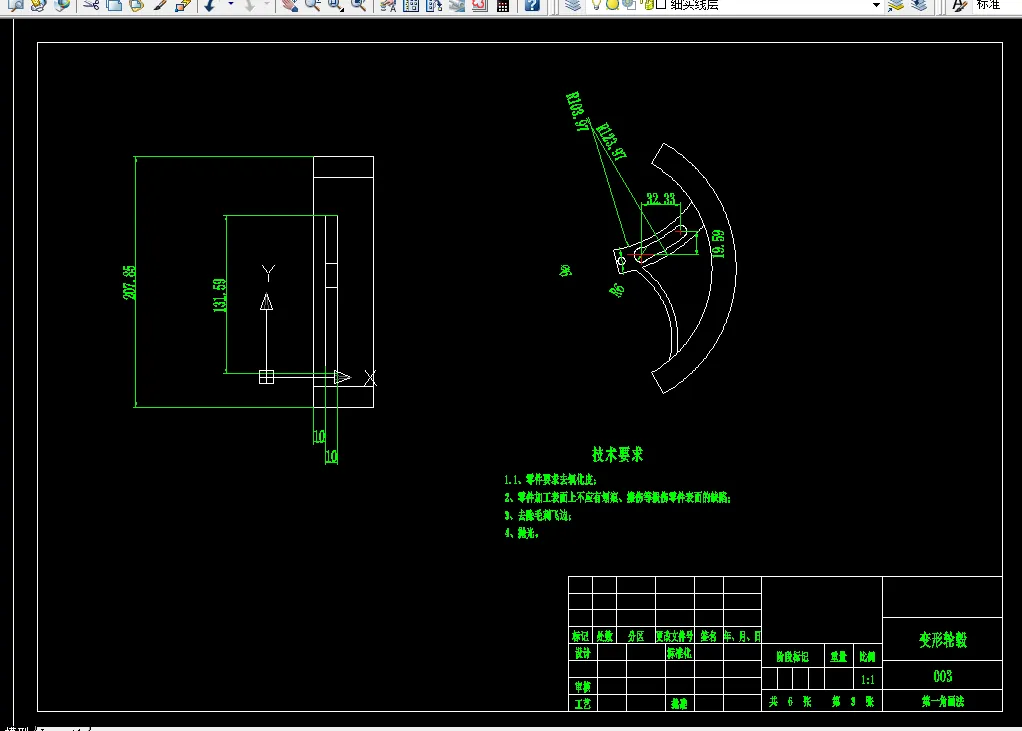Activate the Pan hand tool
Viewport: 1022px width, 731px height.
[x=289, y=5]
